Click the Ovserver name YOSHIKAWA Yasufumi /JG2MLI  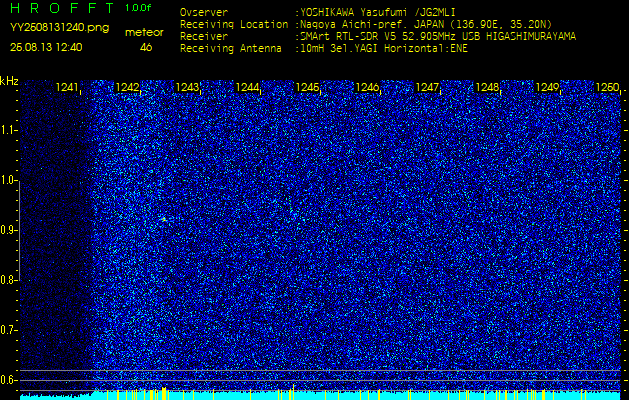[378, 12]
